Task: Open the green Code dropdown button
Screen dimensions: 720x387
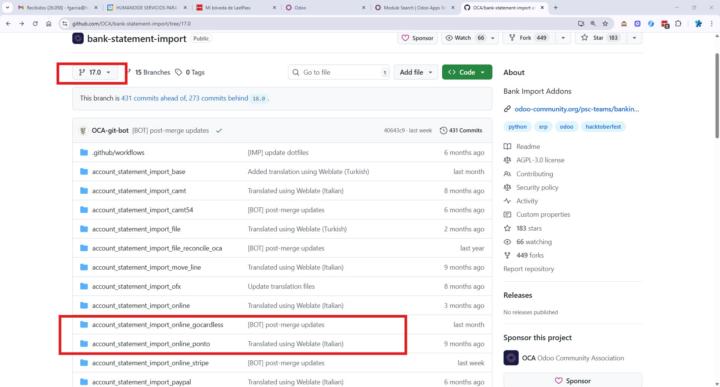Action: tap(467, 73)
